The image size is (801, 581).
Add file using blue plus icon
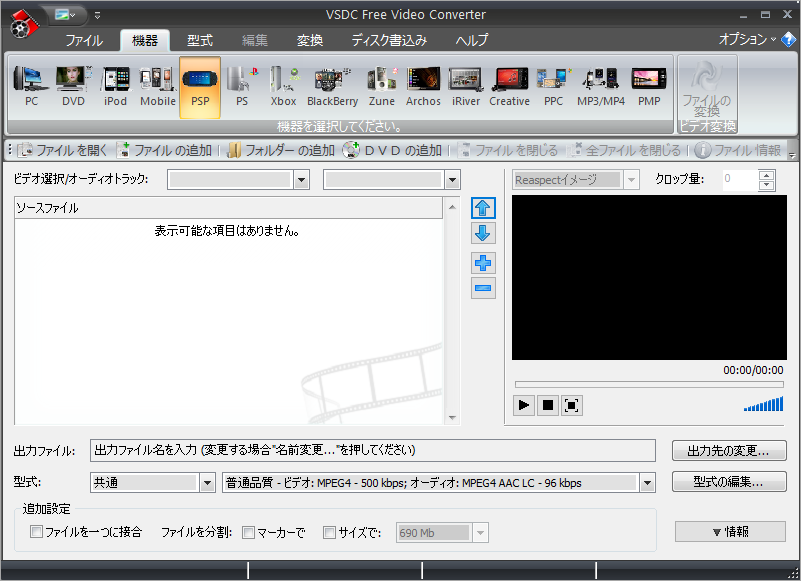click(483, 263)
